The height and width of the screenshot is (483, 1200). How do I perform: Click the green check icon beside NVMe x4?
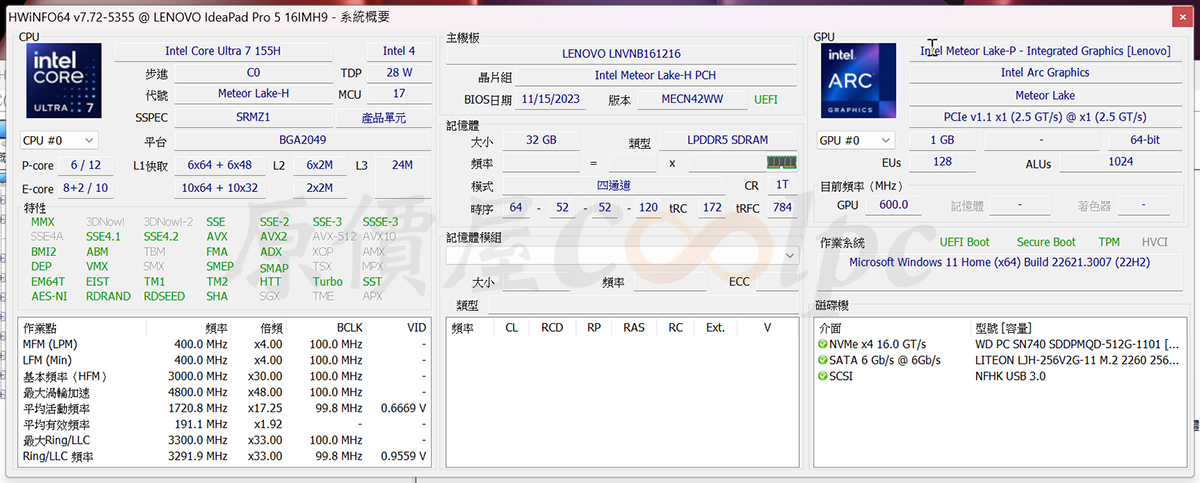click(822, 344)
